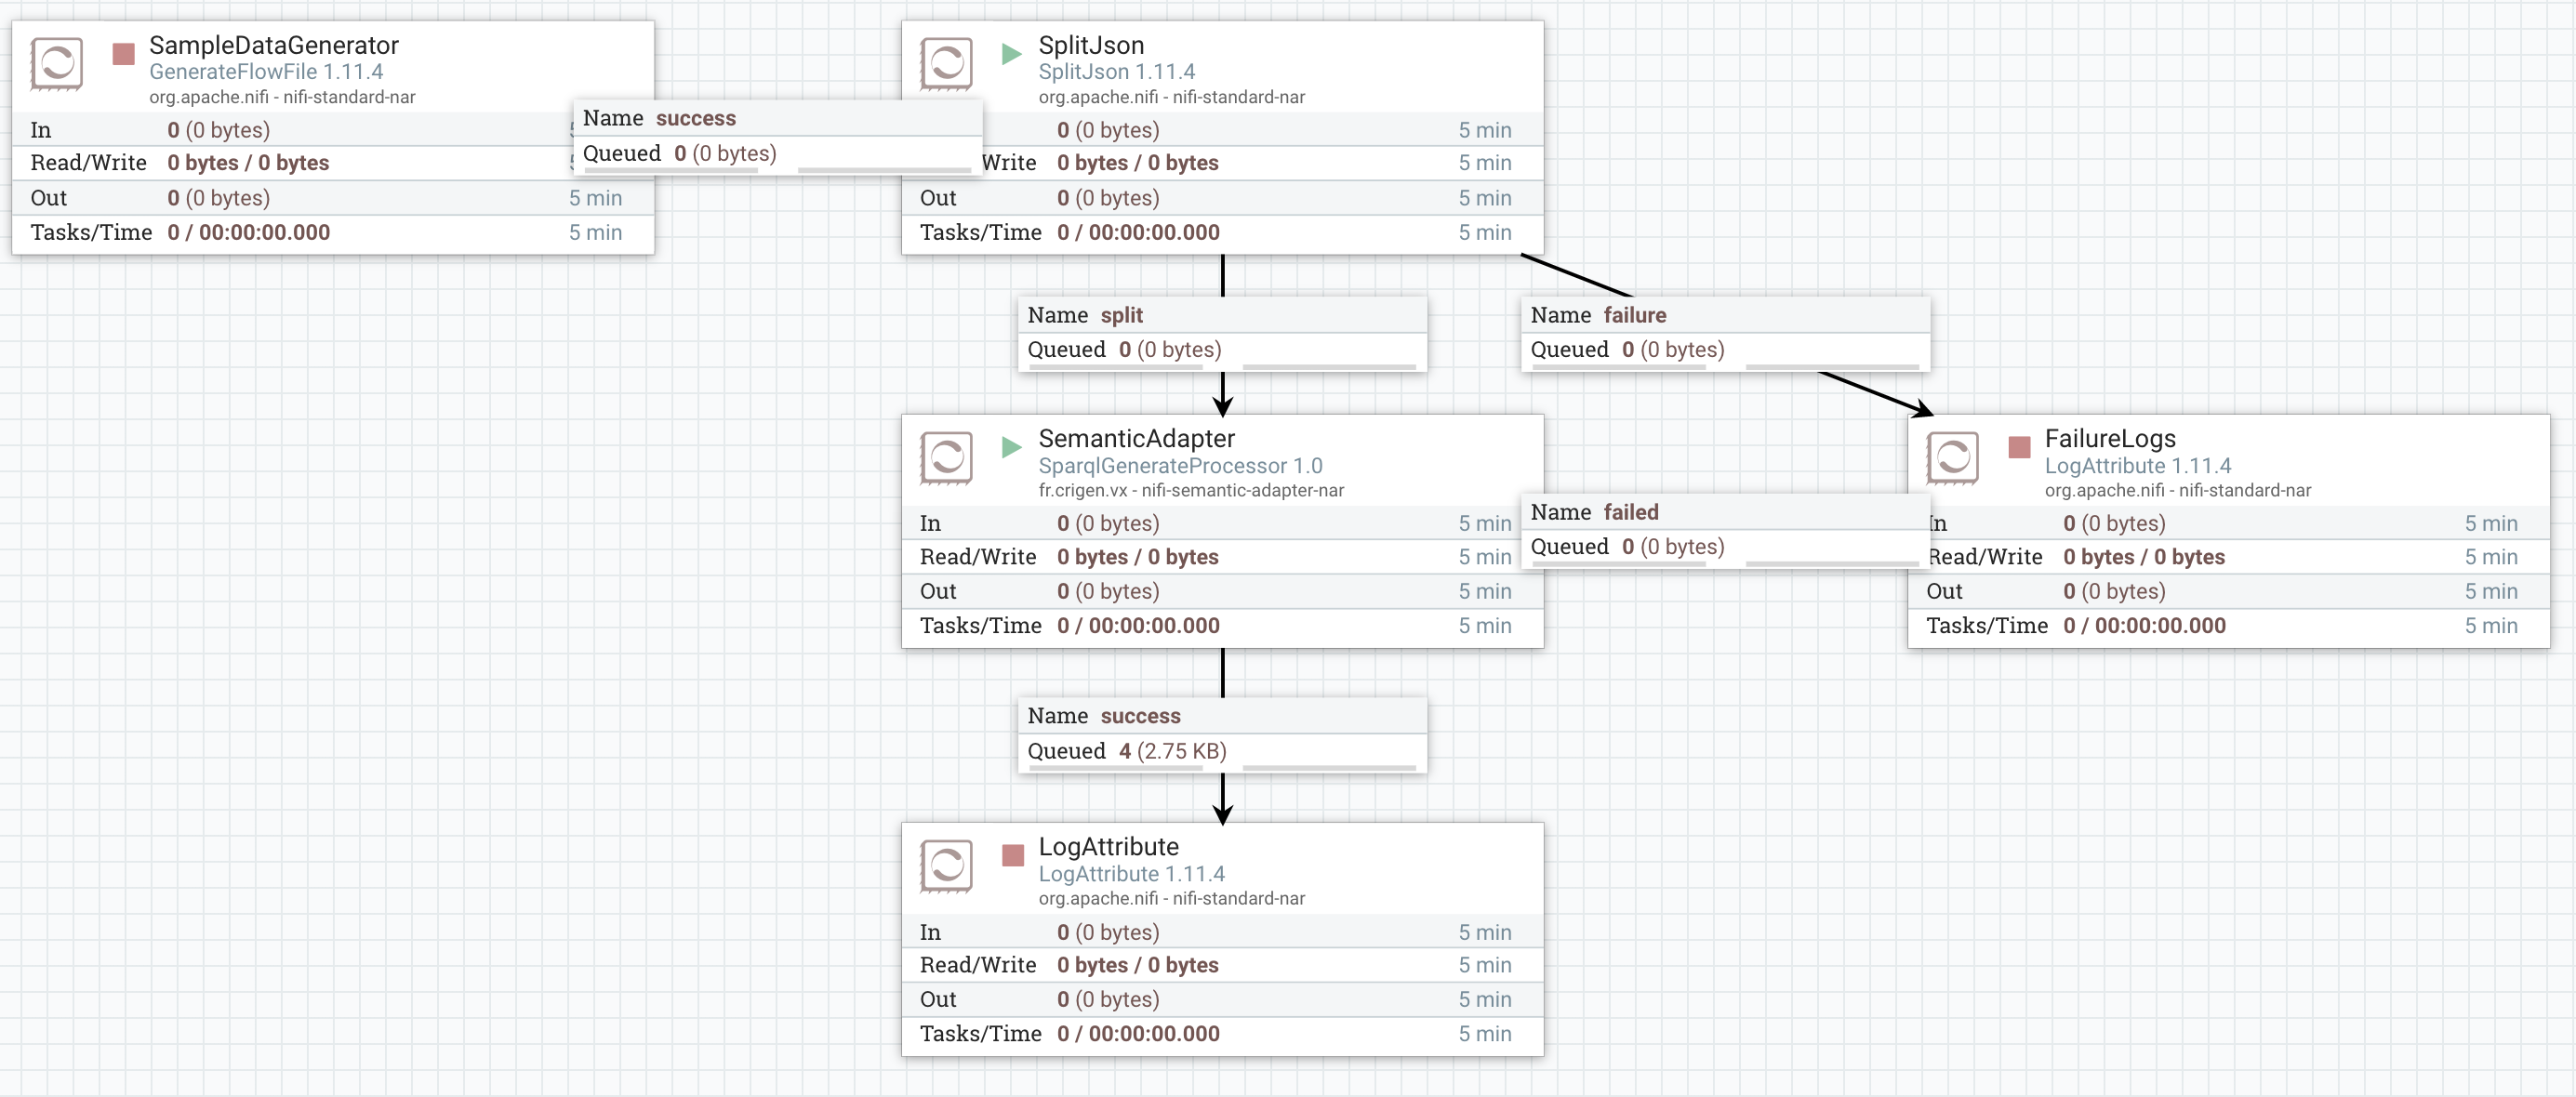This screenshot has width=2576, height=1097.
Task: Click the stopped status square on FailureLogs
Action: coord(2019,447)
